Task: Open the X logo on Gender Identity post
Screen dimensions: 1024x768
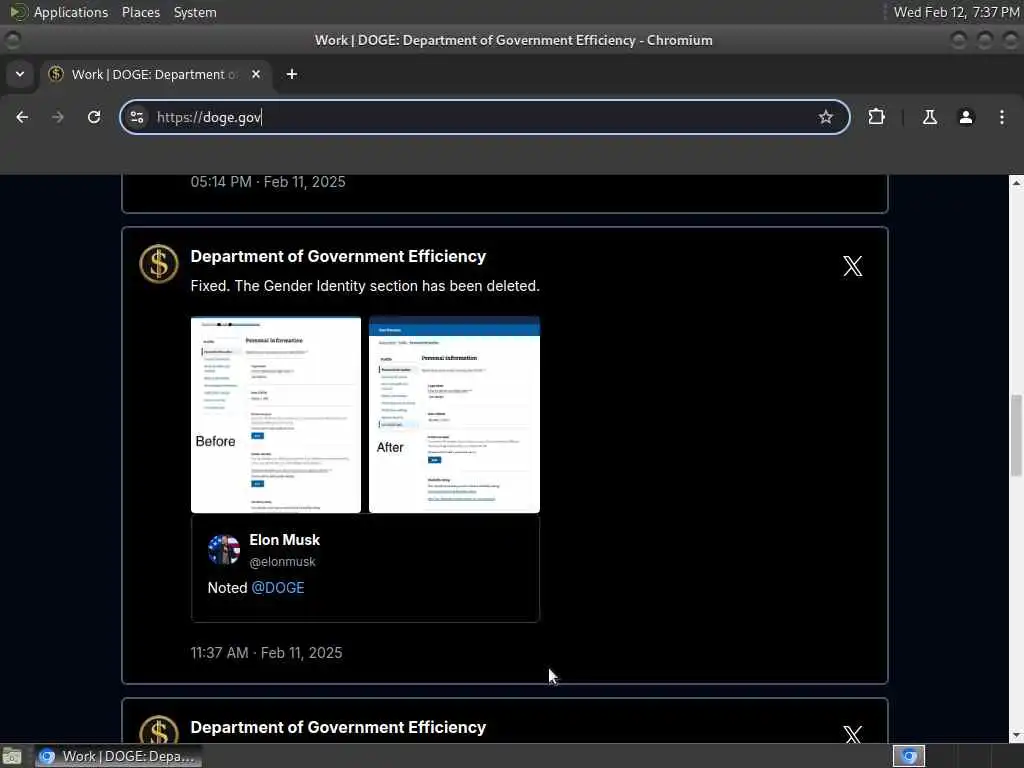Action: (852, 266)
